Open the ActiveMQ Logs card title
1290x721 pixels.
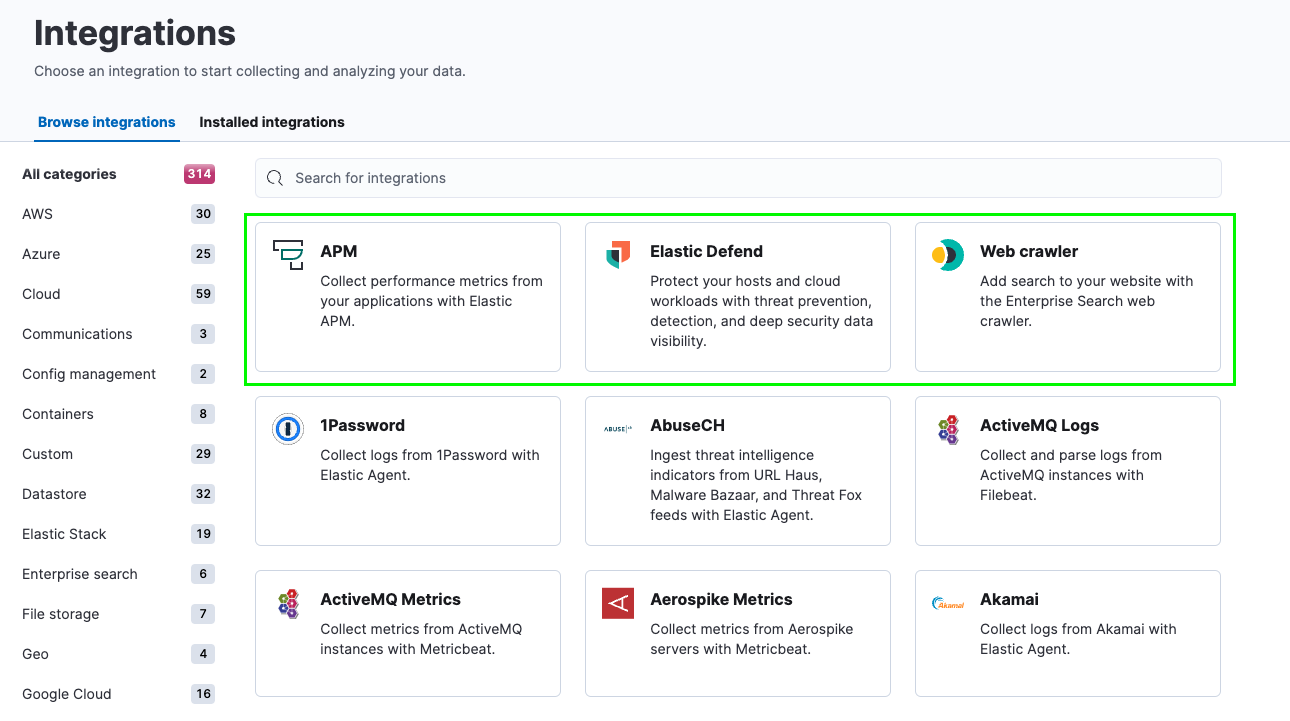coord(1039,425)
